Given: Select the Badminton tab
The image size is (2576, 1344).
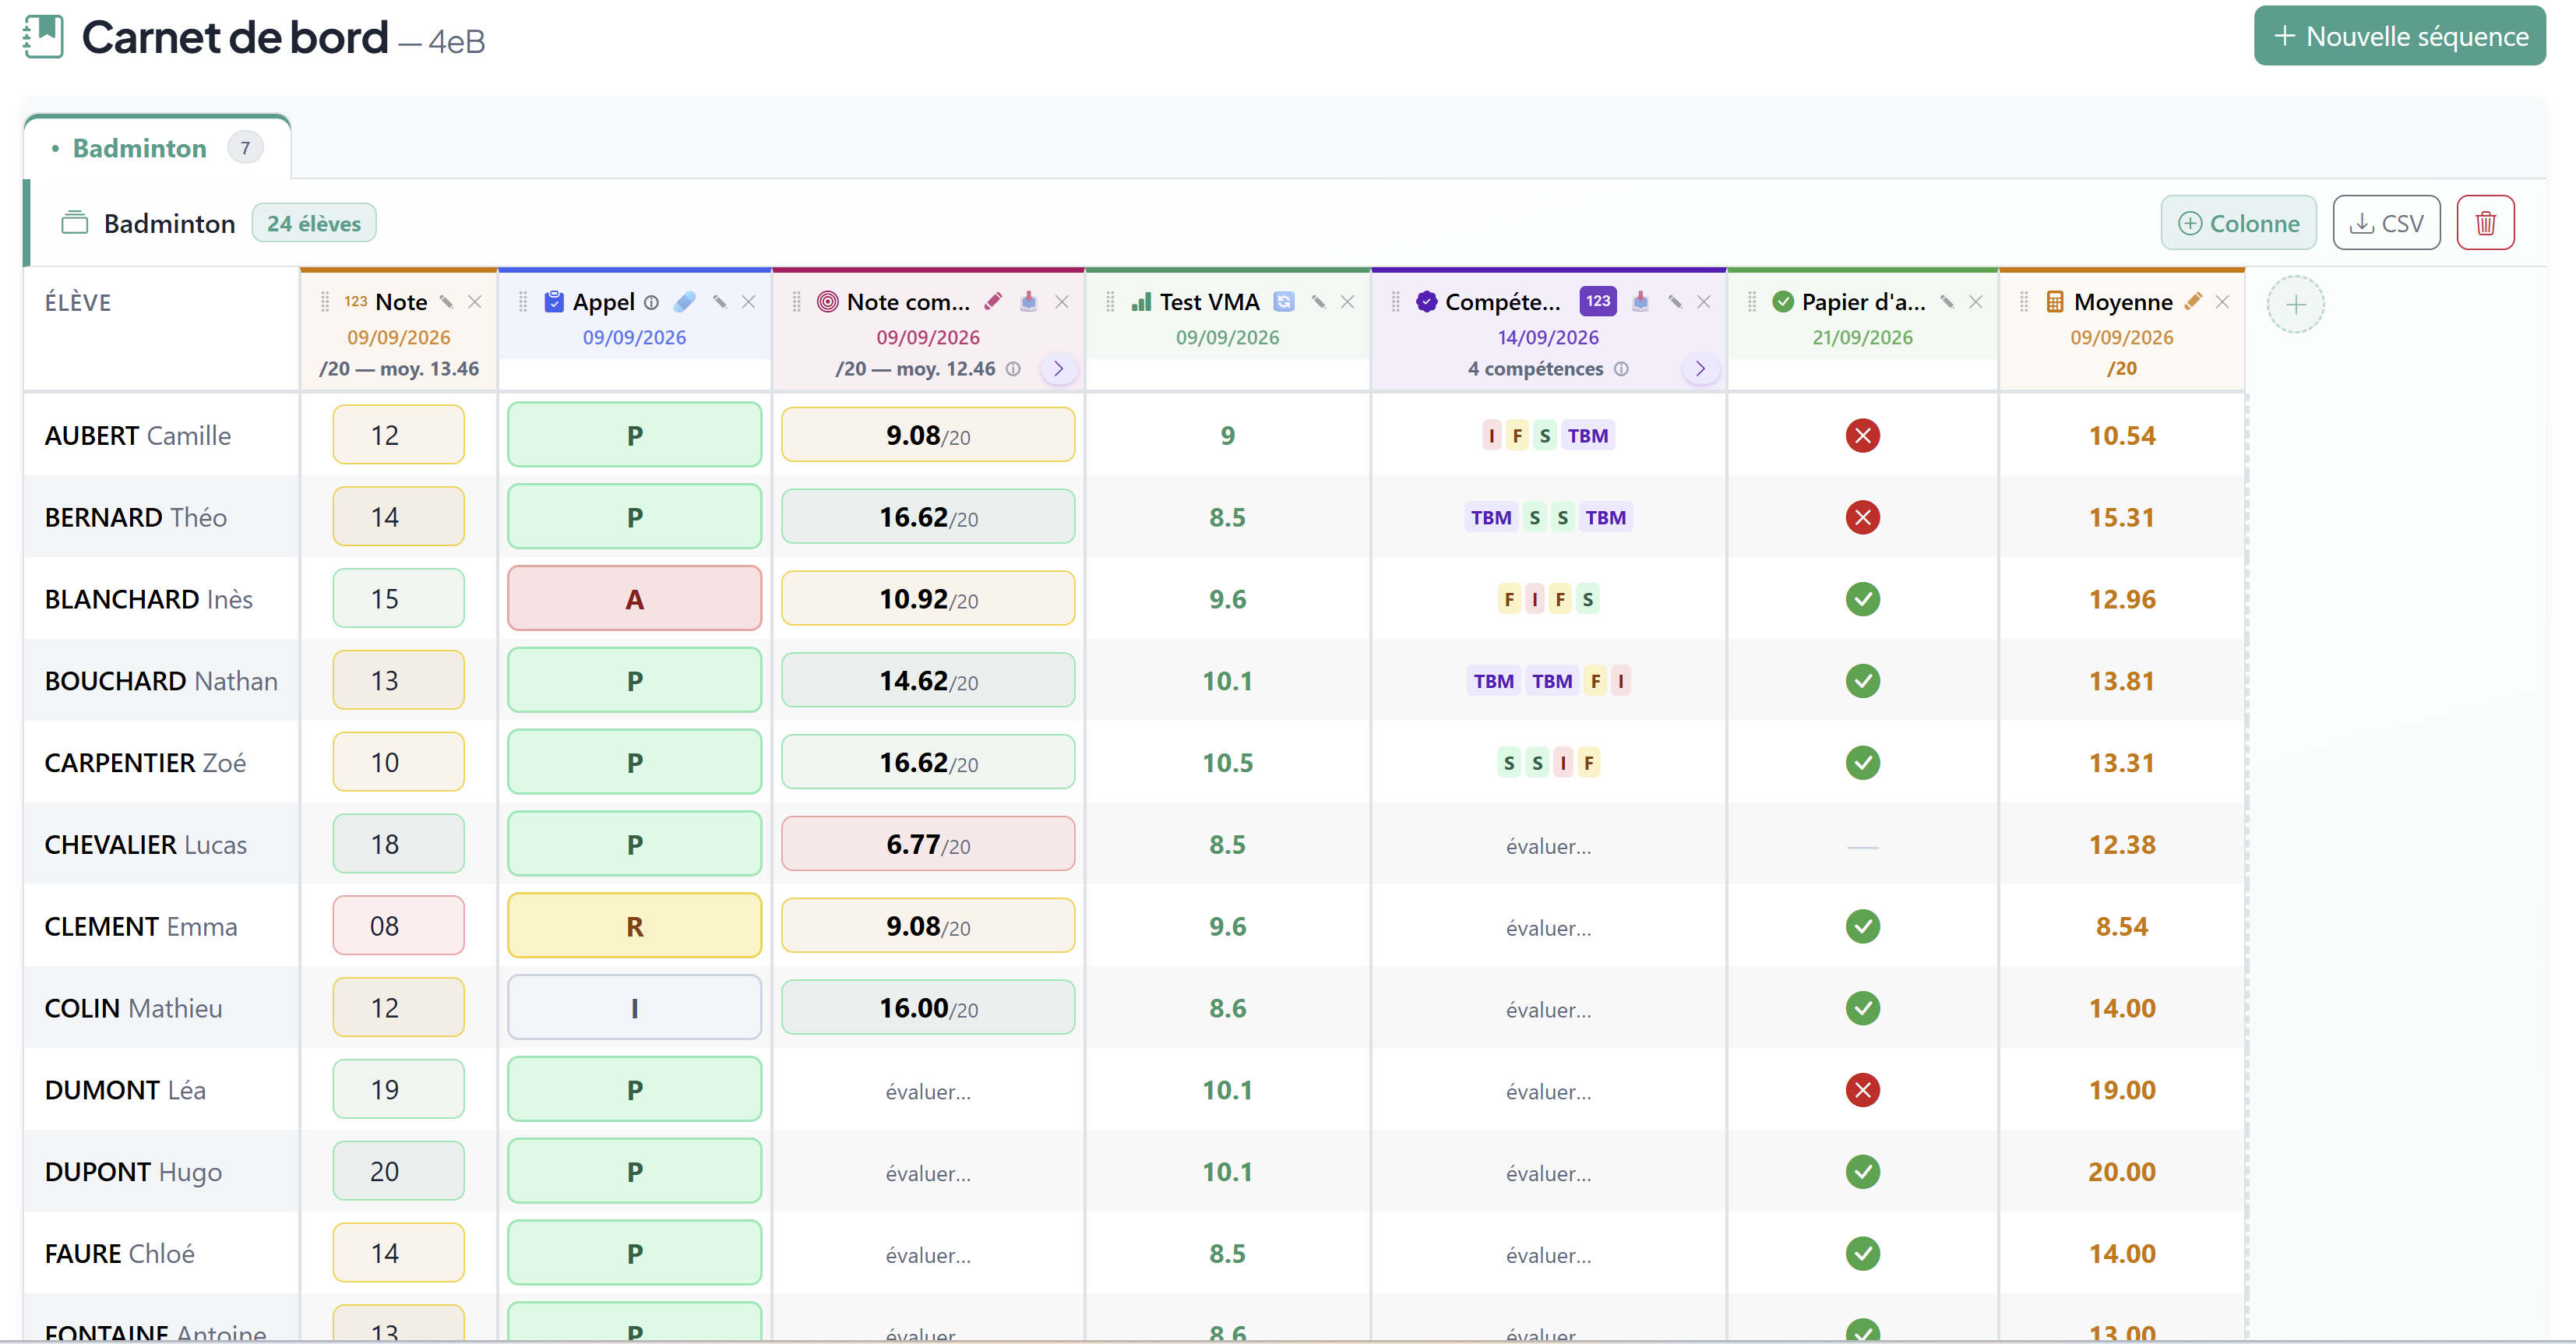Looking at the screenshot, I should [x=157, y=148].
